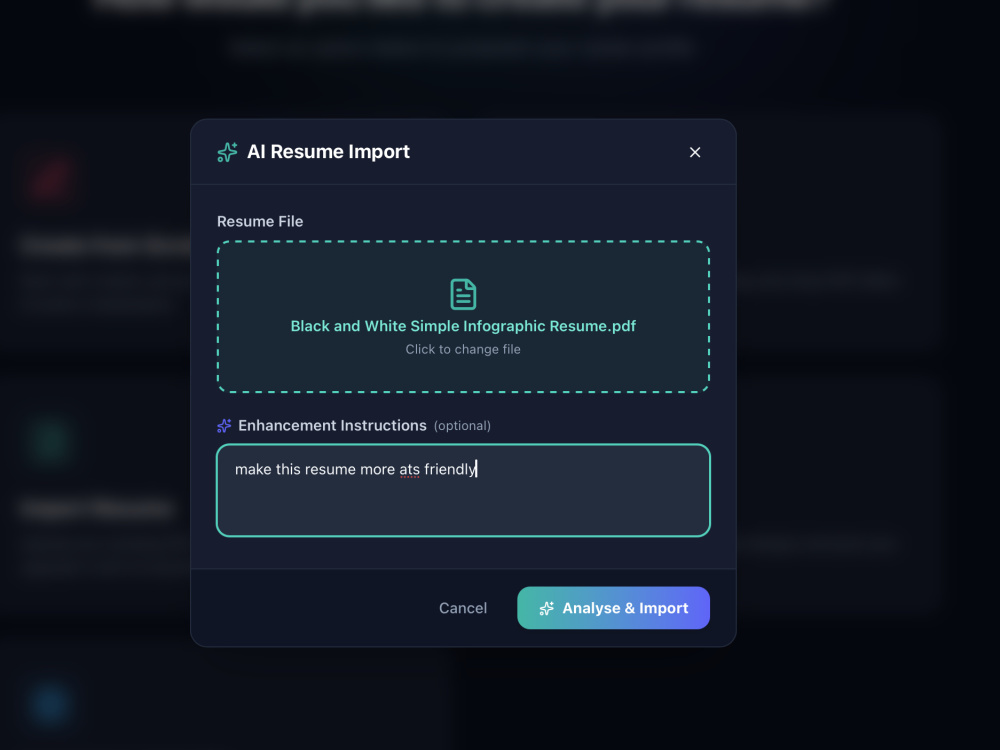Screen dimensions: 1000x750
Task: Click the Resume File label
Action: (x=260, y=221)
